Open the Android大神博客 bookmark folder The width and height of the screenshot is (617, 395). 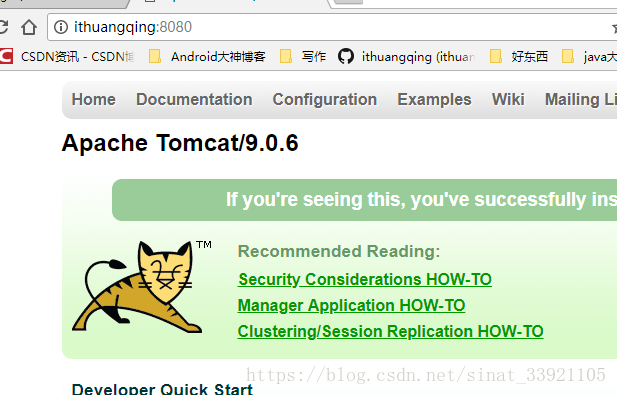point(207,57)
